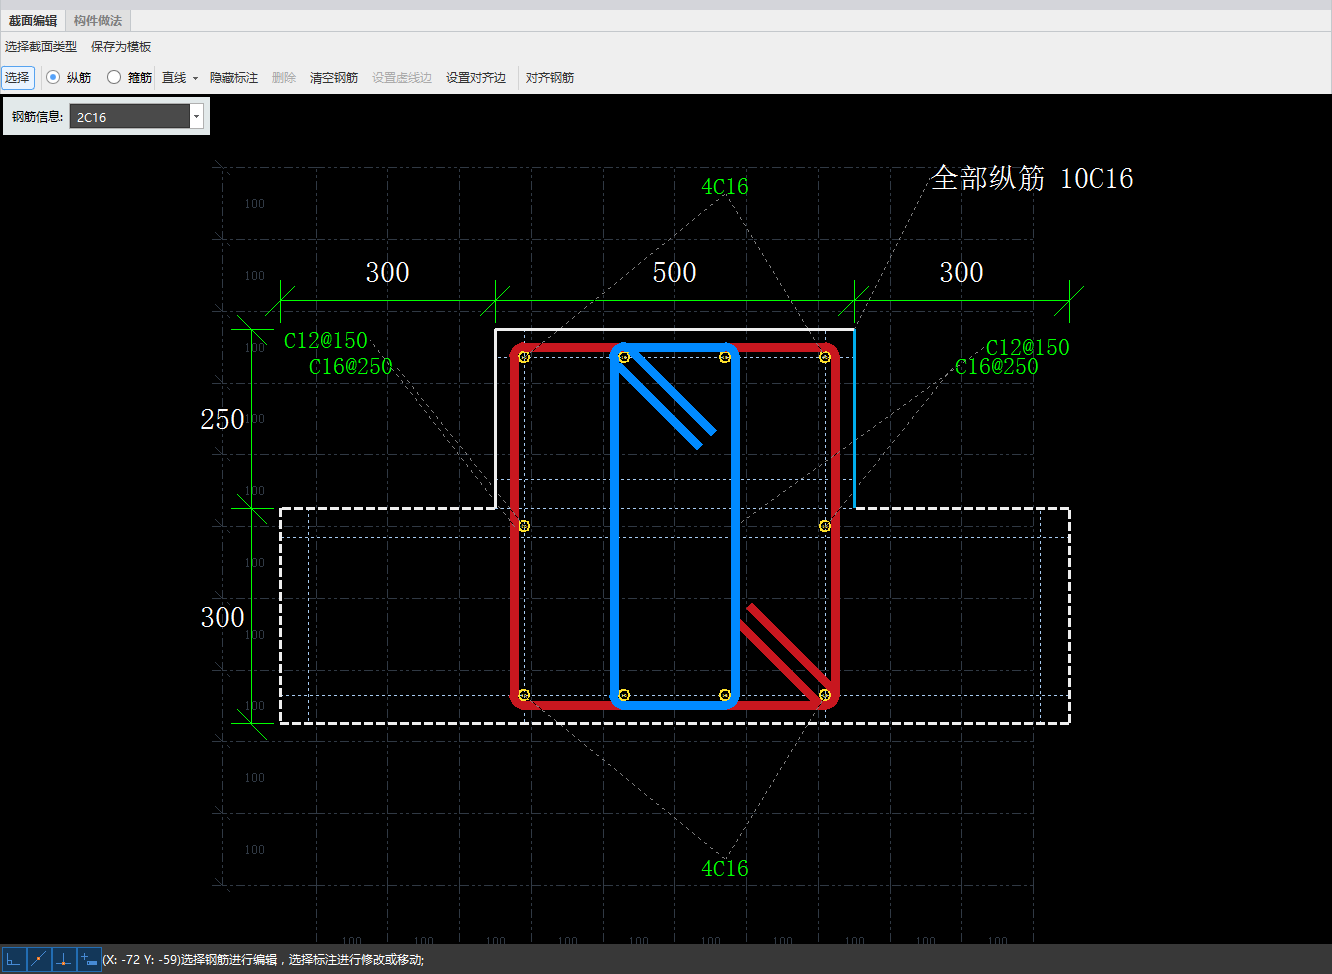Toggle the orthogonal mode icon in status bar
1332x974 pixels.
(x=13, y=959)
